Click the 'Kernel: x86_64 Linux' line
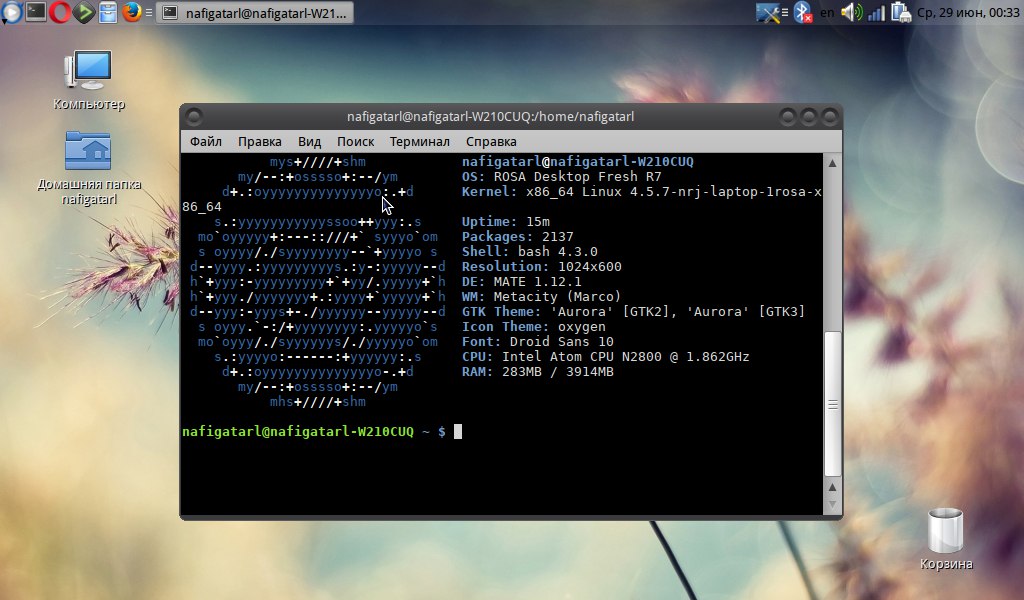Viewport: 1024px width, 600px height. pos(641,191)
